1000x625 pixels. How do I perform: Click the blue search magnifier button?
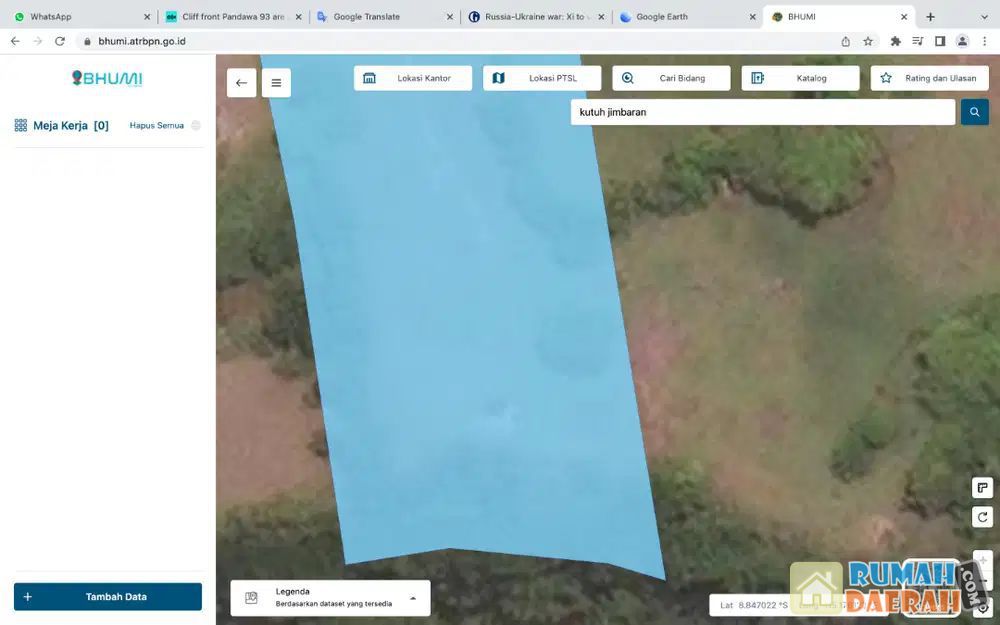(x=974, y=112)
